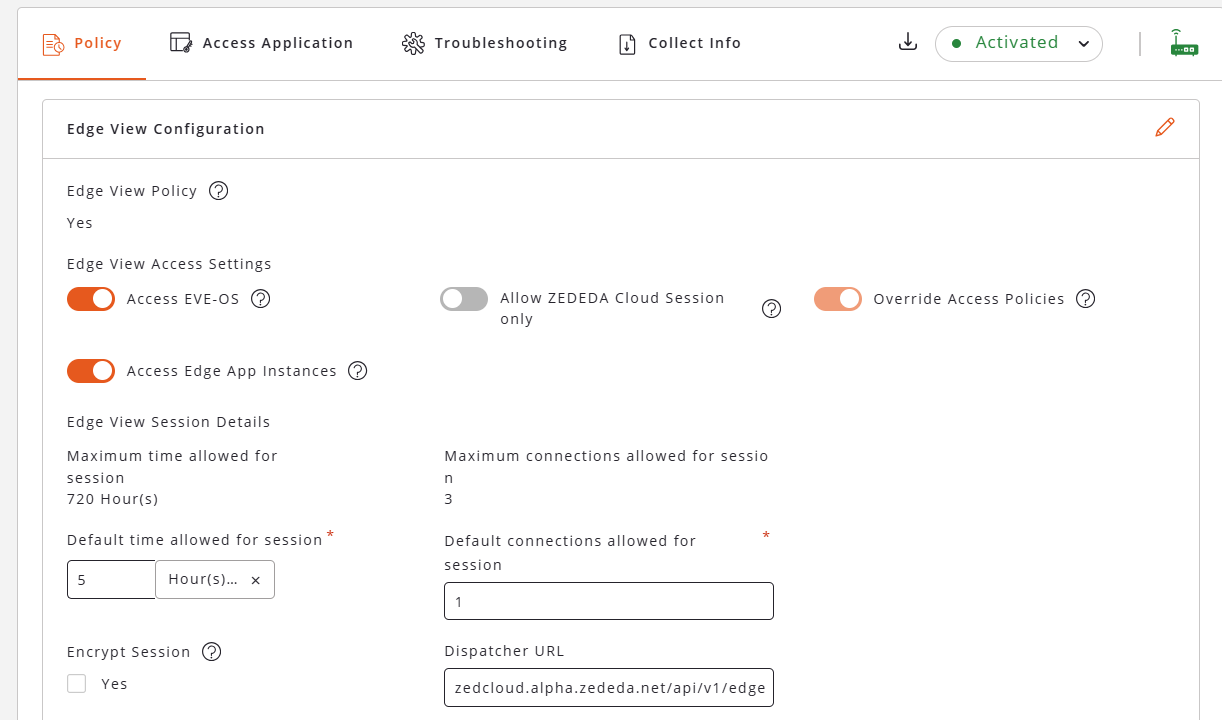Disable the Access Edge App Instances switch
Image resolution: width=1222 pixels, height=720 pixels.
[x=91, y=371]
